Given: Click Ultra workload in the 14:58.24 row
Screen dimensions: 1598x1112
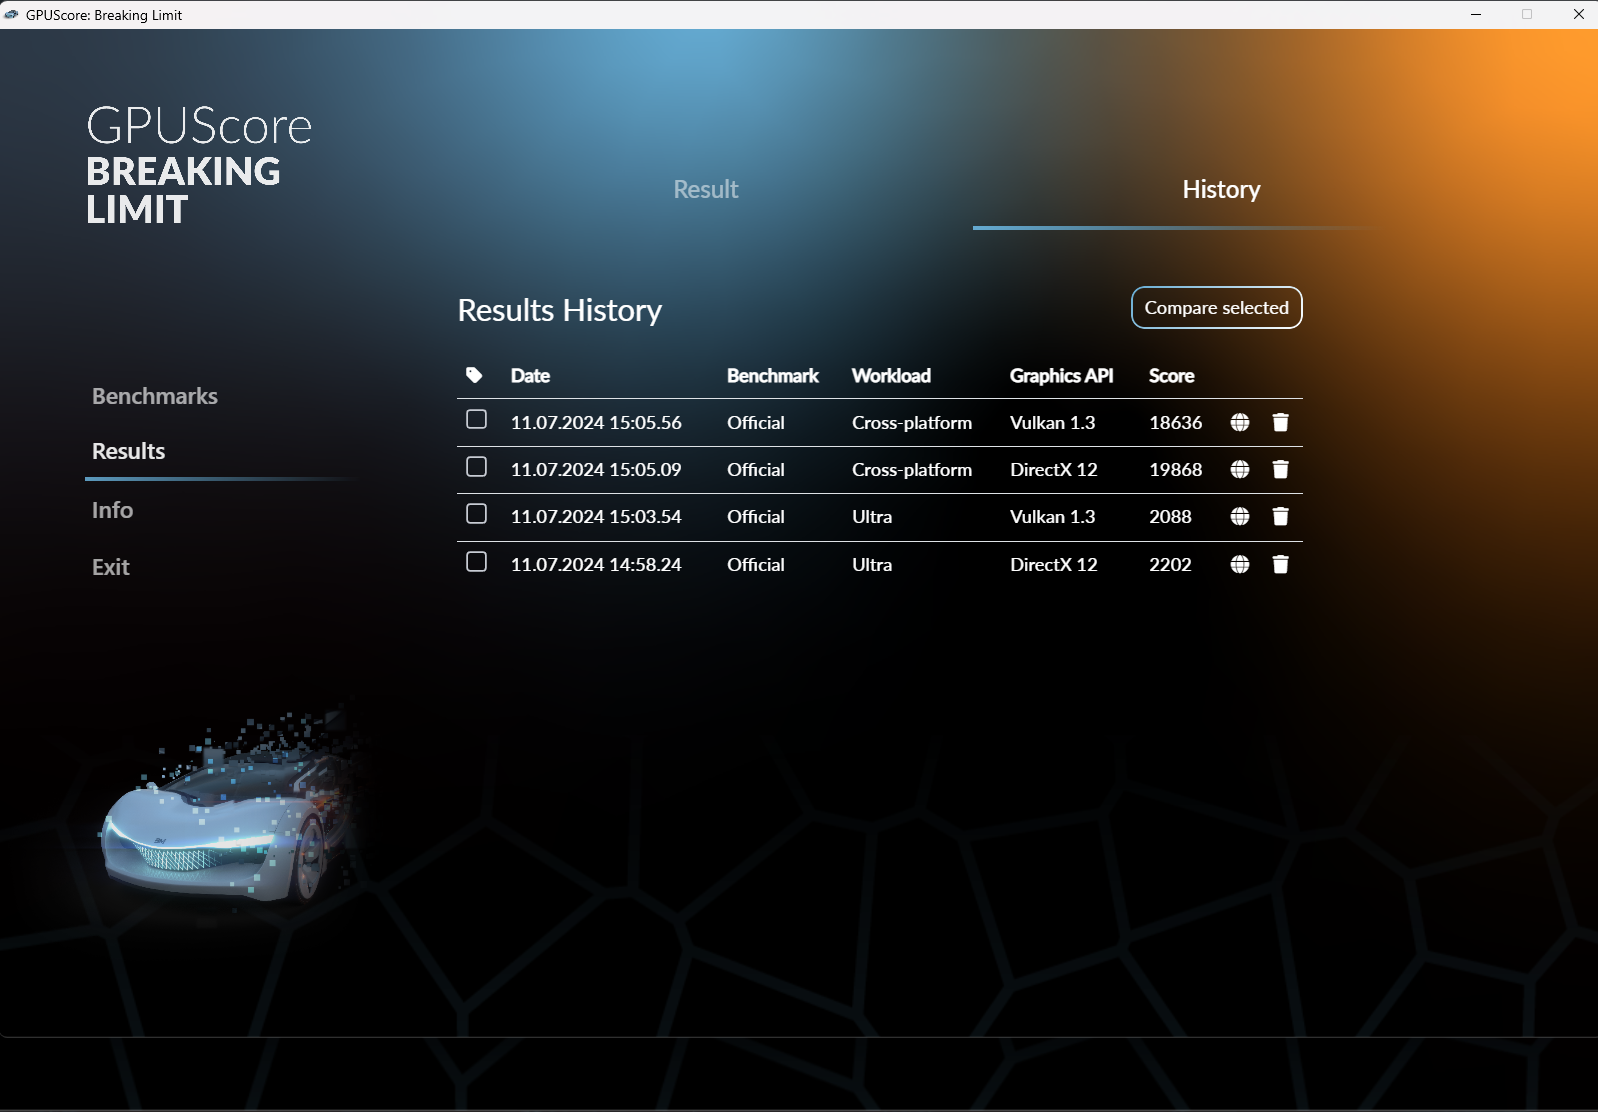Looking at the screenshot, I should pyautogui.click(x=872, y=564).
